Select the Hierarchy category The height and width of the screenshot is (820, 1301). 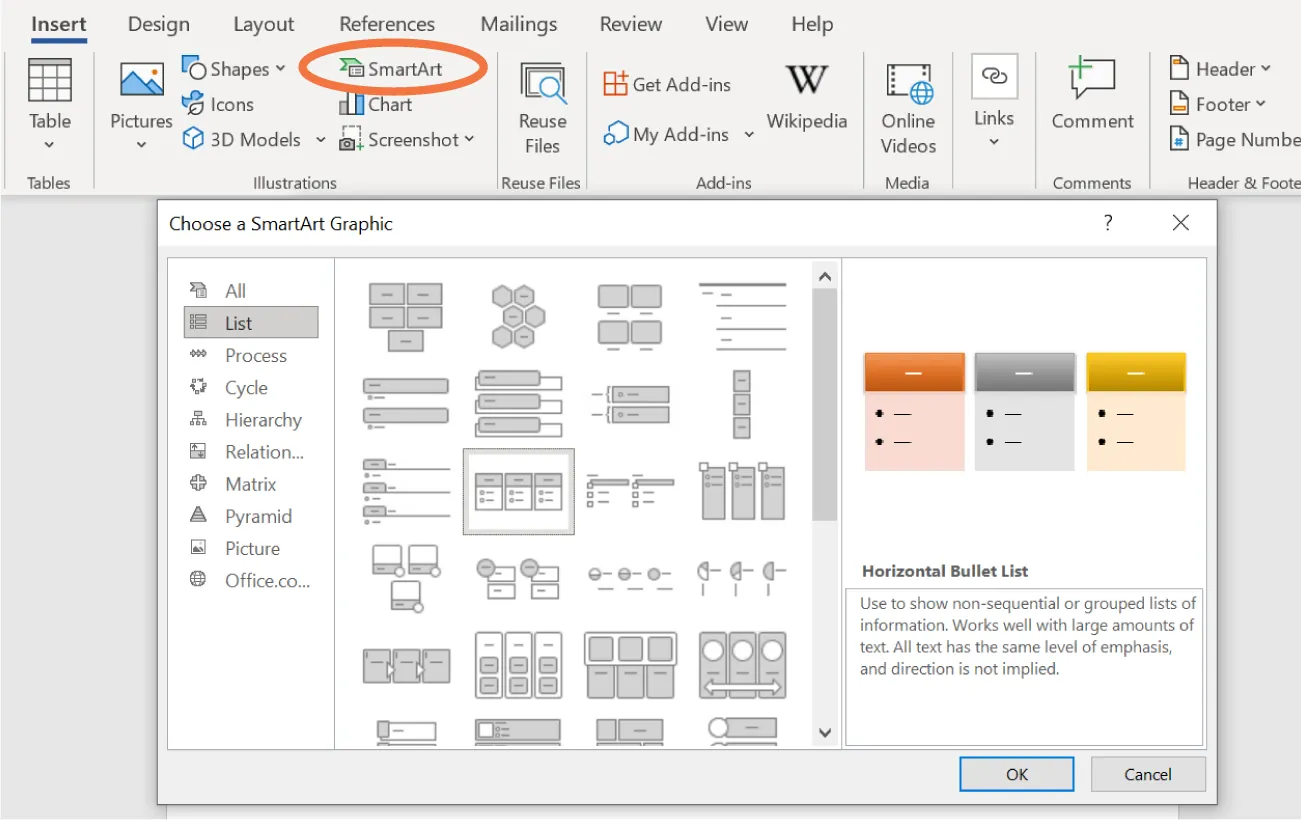264,419
